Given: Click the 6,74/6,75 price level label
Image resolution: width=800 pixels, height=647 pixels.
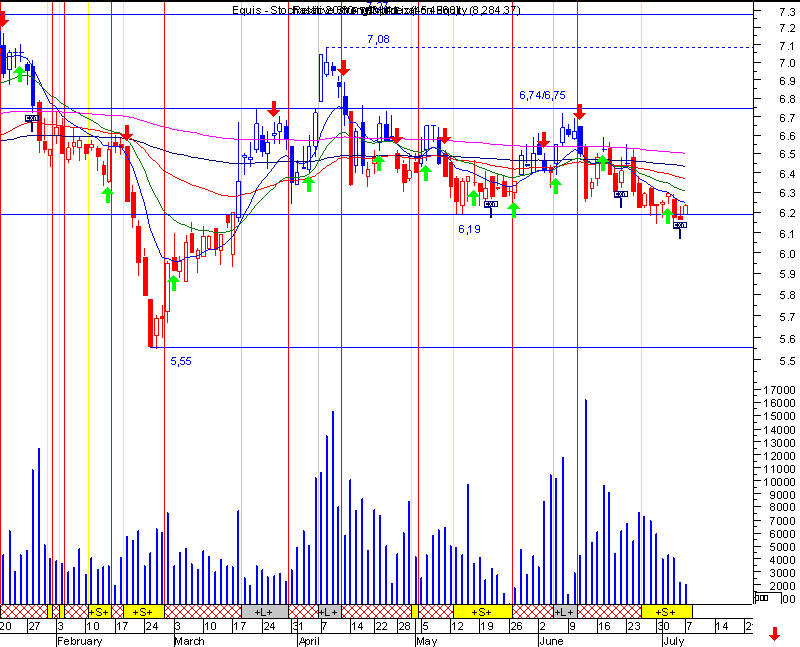Looking at the screenshot, I should point(542,95).
